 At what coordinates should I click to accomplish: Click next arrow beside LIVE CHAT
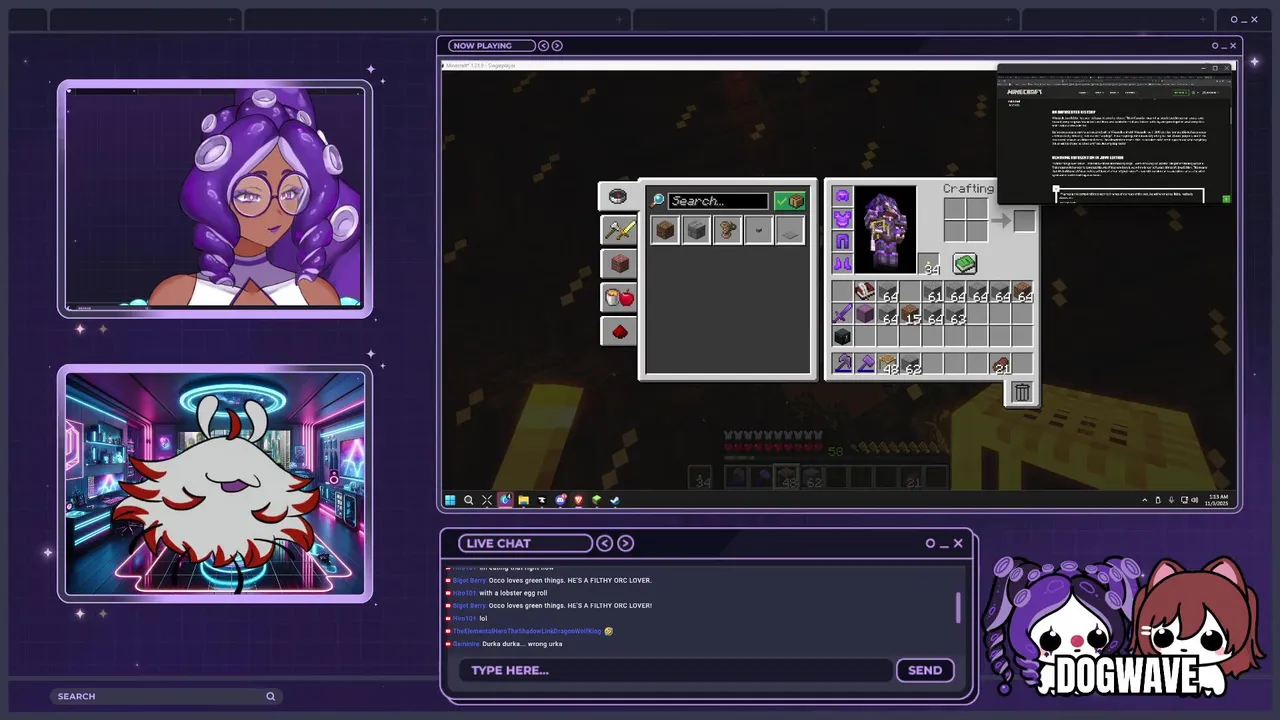(x=625, y=543)
